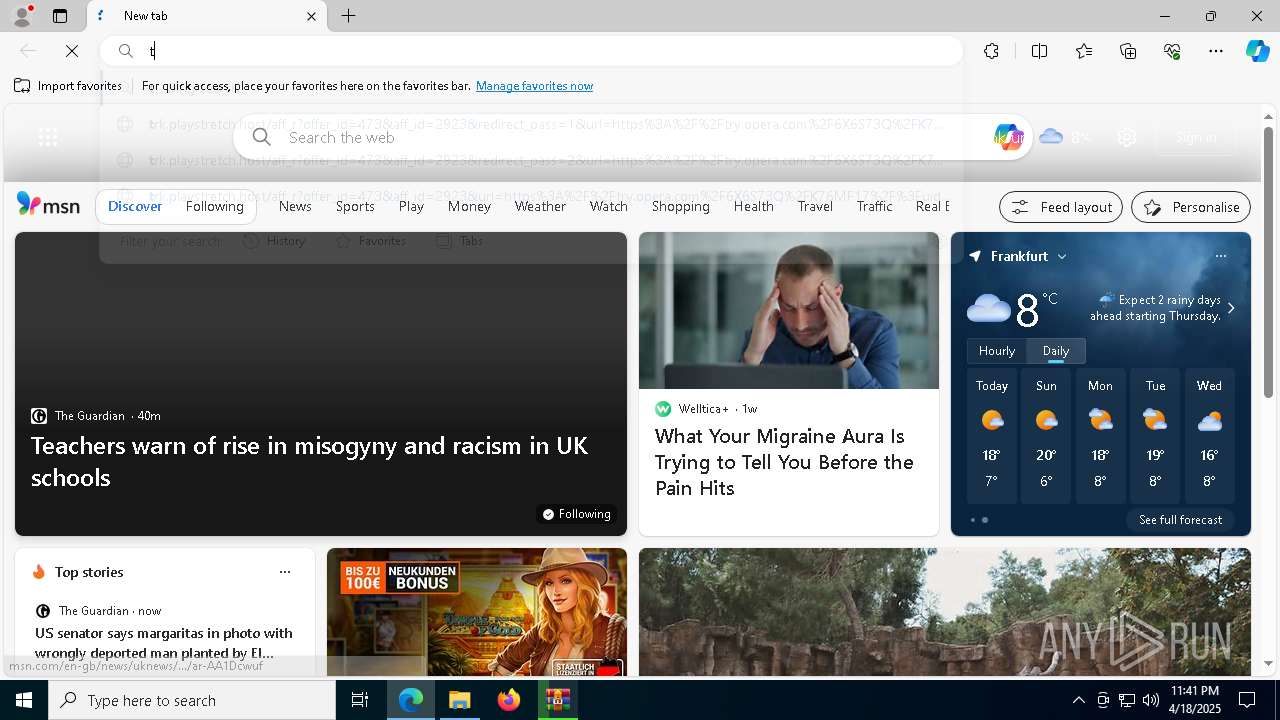Open the Weather section
This screenshot has width=1280, height=720.
pos(540,206)
